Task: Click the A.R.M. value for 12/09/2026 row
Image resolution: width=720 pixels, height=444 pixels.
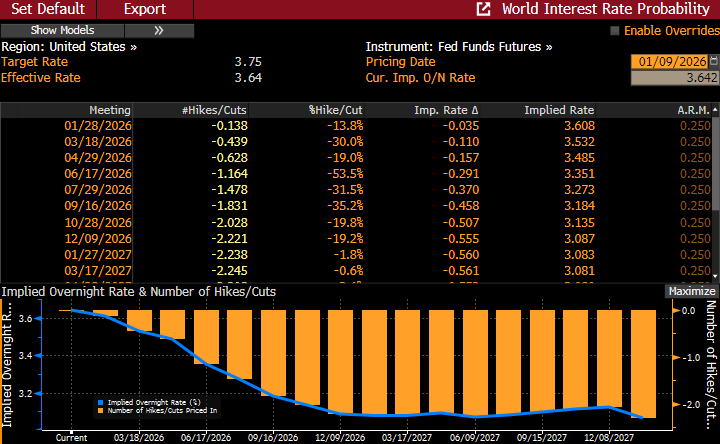Action: (696, 237)
